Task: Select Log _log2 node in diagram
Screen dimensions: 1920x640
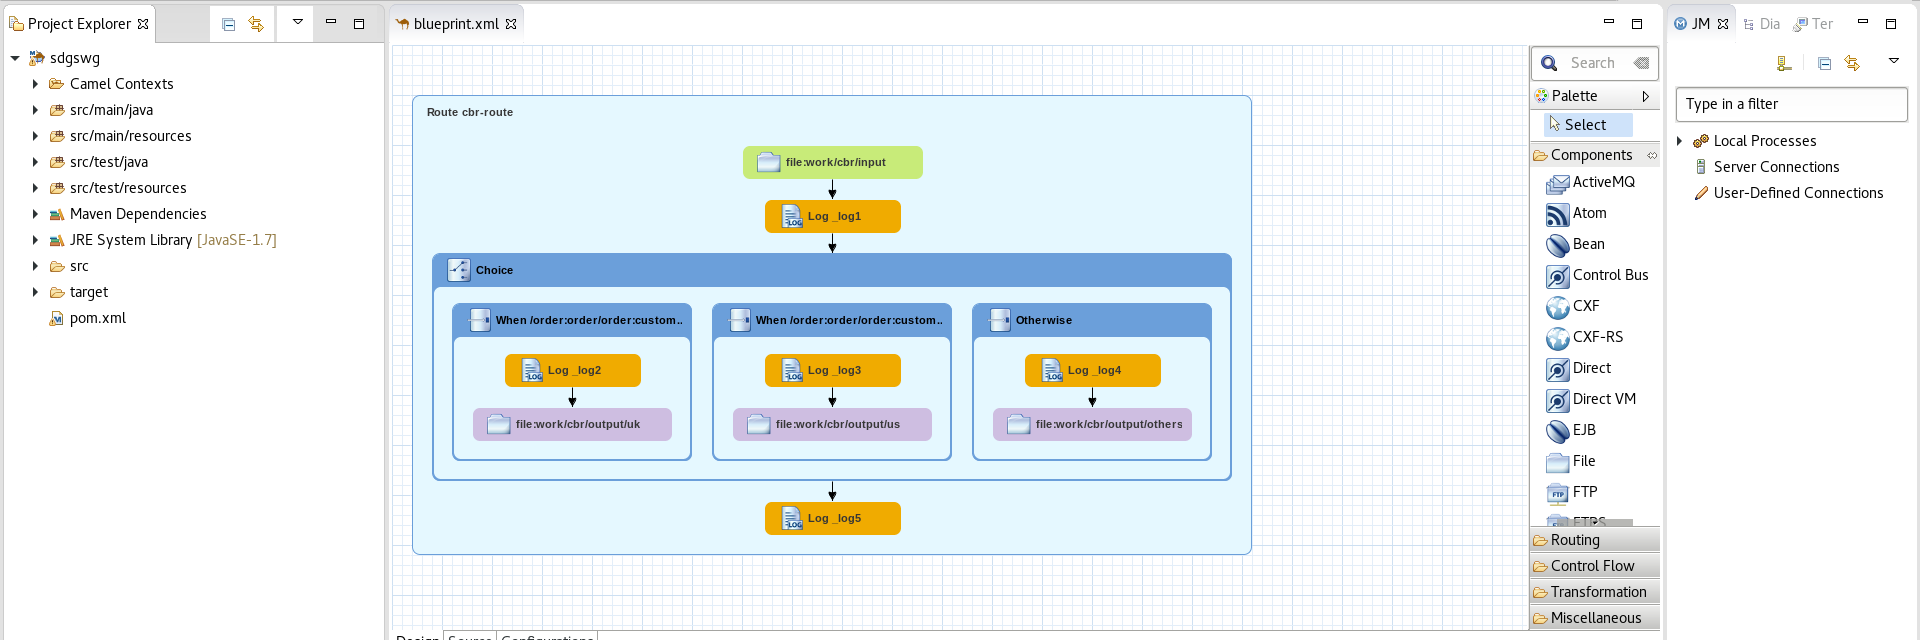Action: point(573,370)
